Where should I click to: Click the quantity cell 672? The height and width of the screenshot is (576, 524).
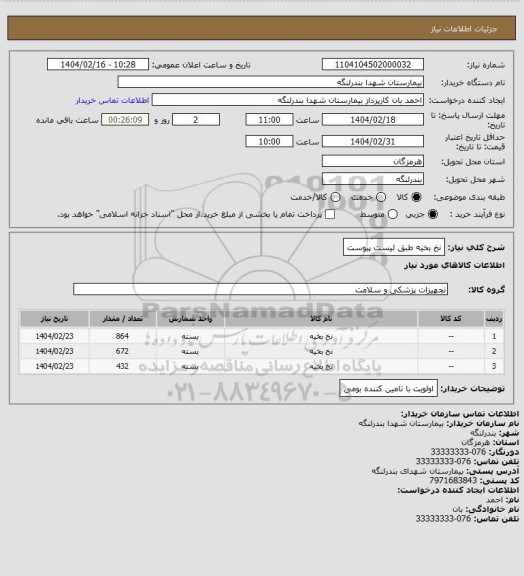[122, 351]
